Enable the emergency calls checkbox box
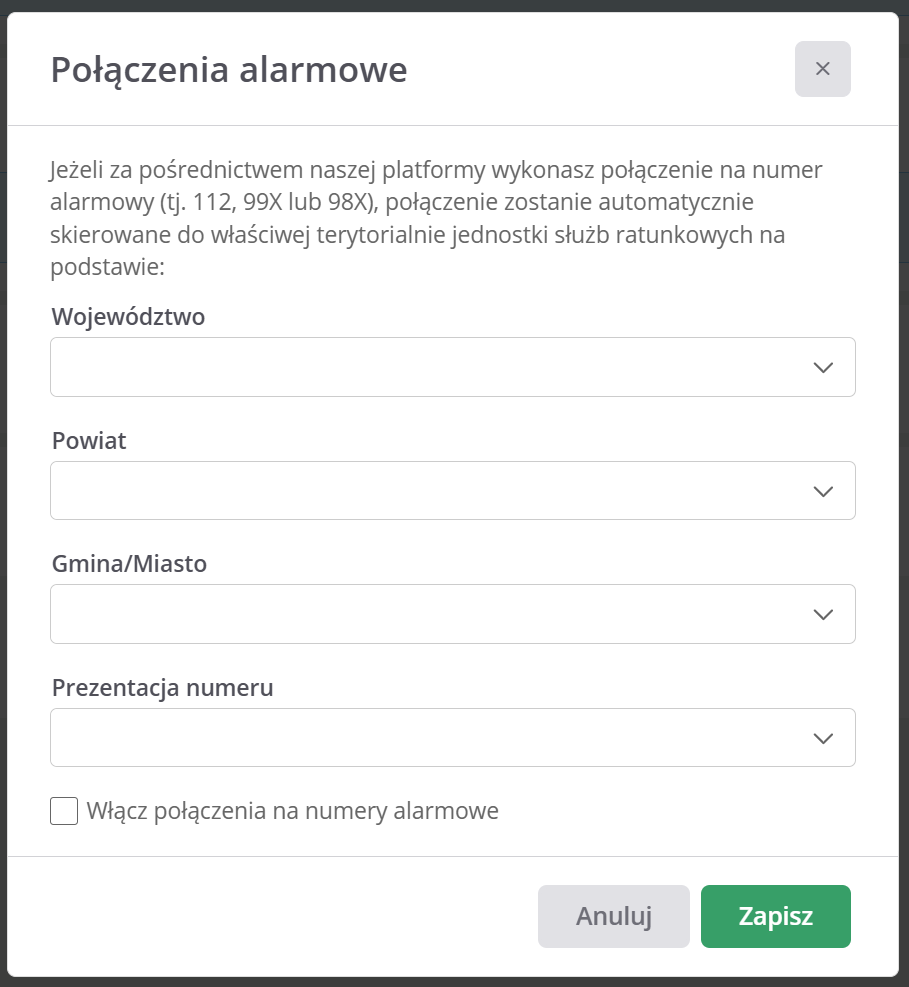Screen dimensions: 909x987 [x=64, y=811]
